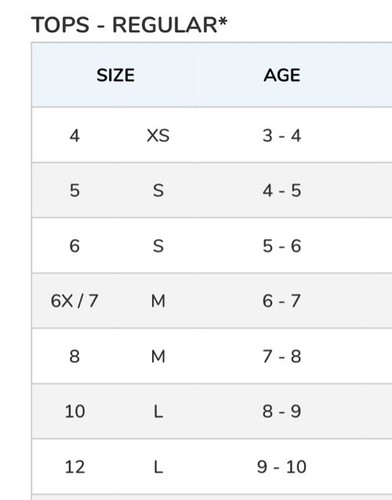Click the TOPS - REGULAR* heading

point(129,25)
